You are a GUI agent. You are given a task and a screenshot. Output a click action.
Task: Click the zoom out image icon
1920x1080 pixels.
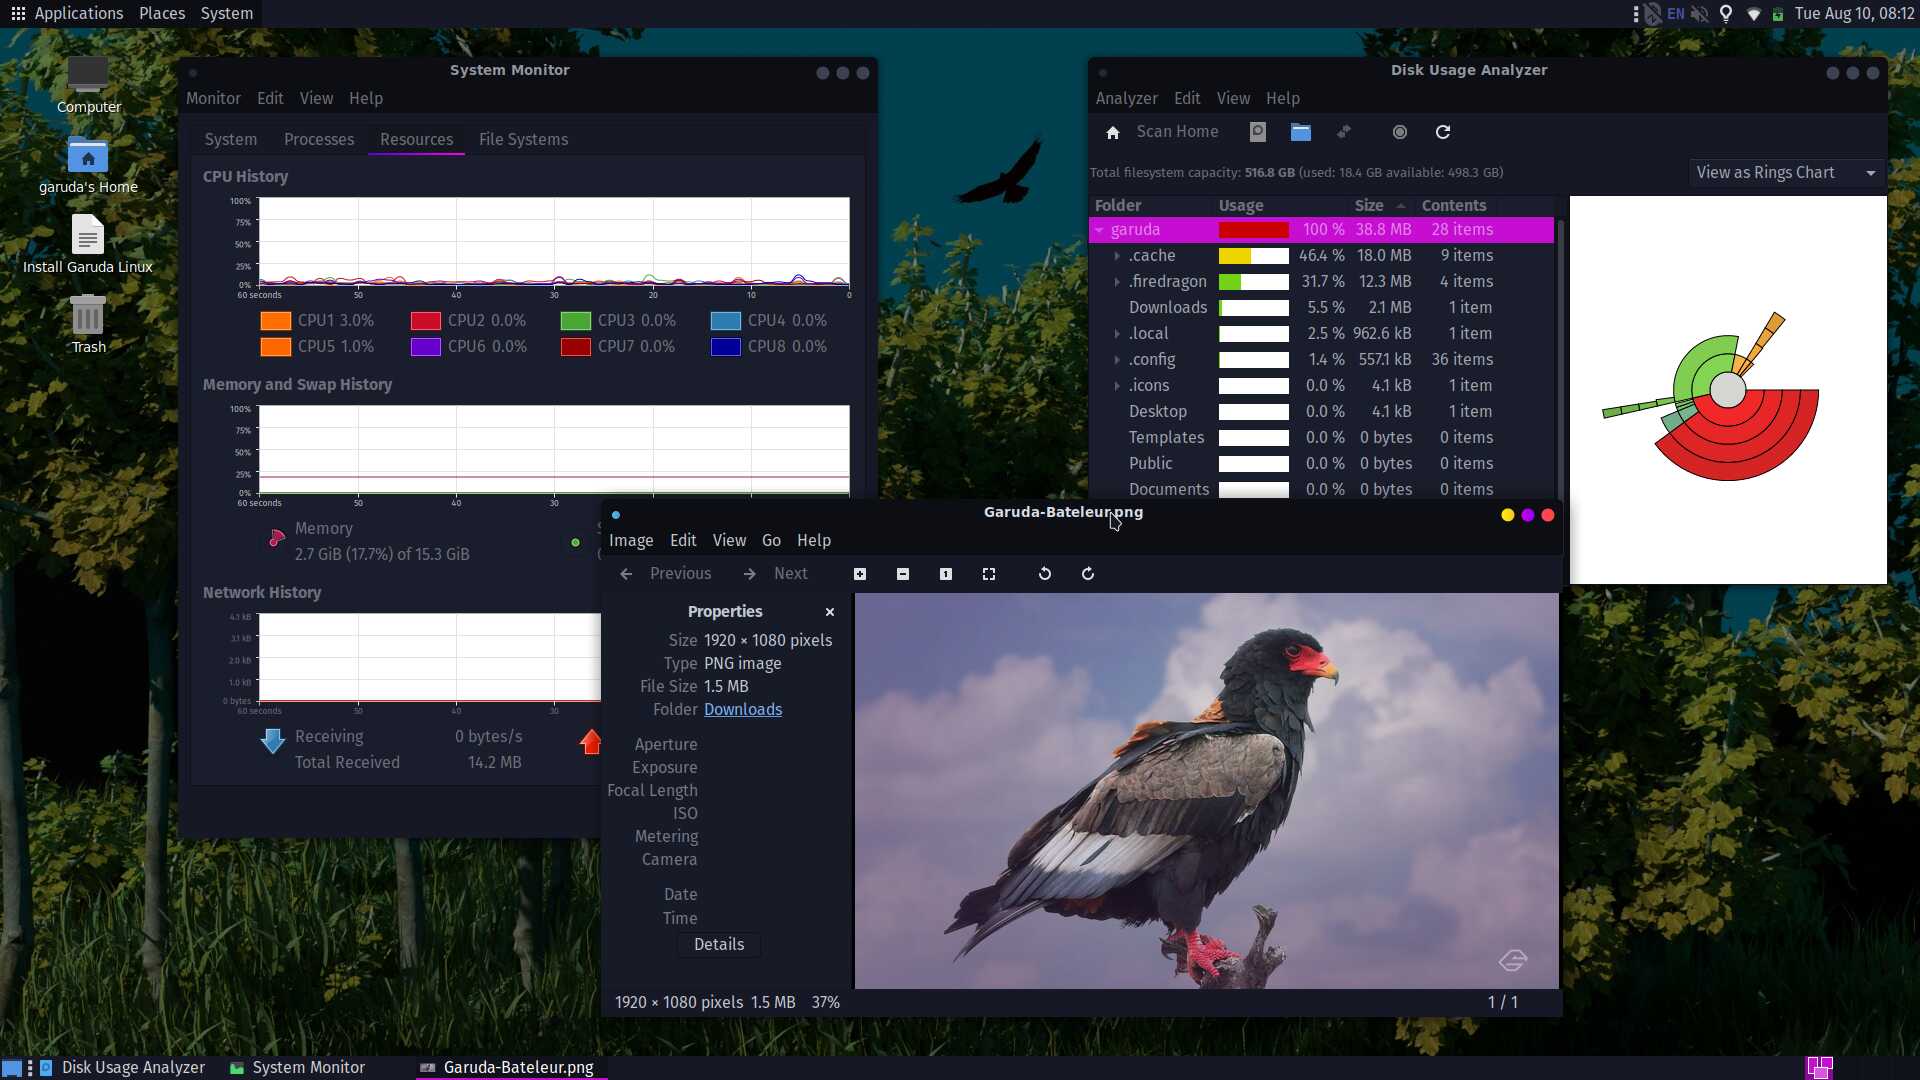coord(903,574)
